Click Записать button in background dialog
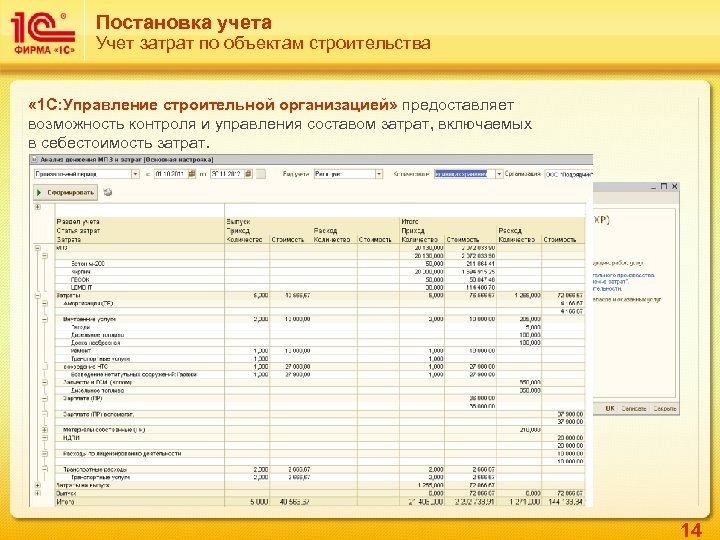Viewport: 720px width, 540px height. point(634,408)
